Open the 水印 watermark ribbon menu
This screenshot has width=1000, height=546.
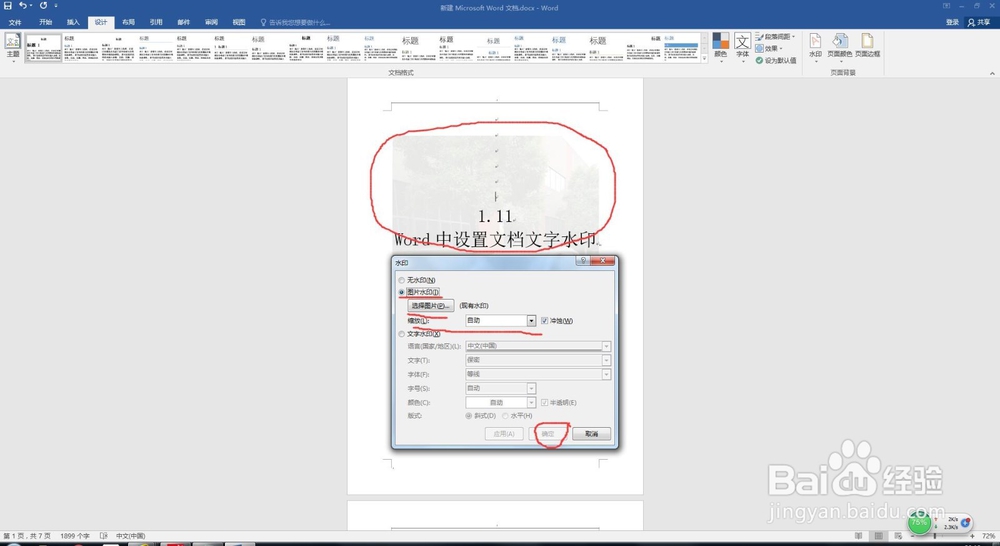tap(816, 46)
